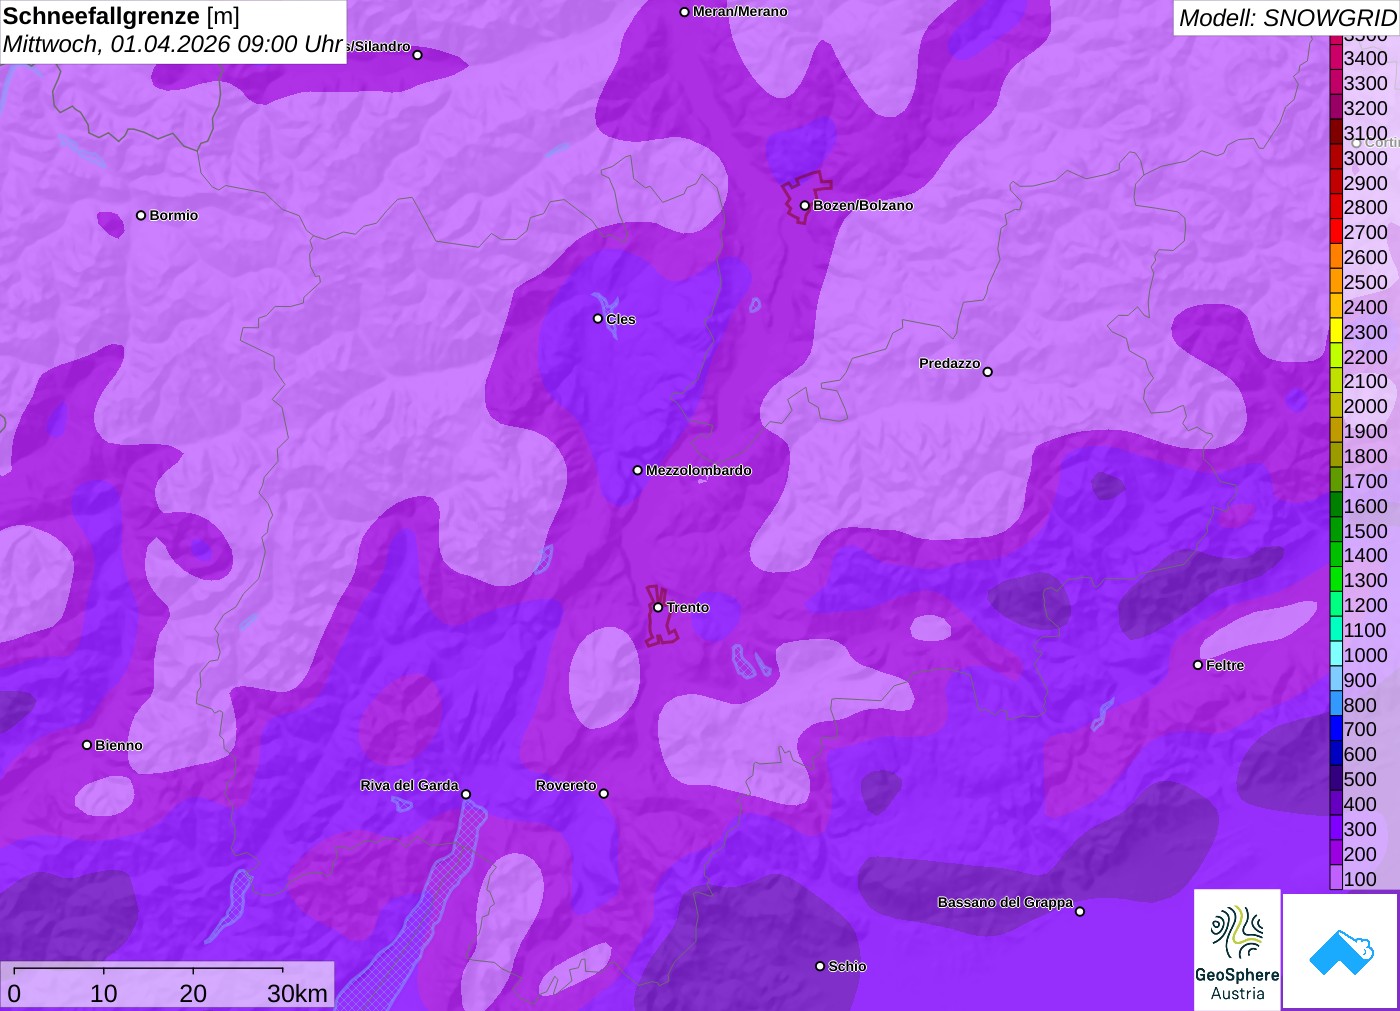Click the orange 2600 legend color swatch

pos(1336,256)
